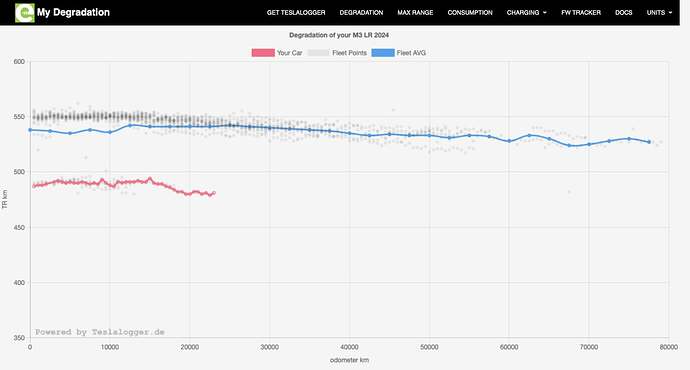Go to the DEGRADATION page
Image resolution: width=690 pixels, height=370 pixels.
pos(361,13)
